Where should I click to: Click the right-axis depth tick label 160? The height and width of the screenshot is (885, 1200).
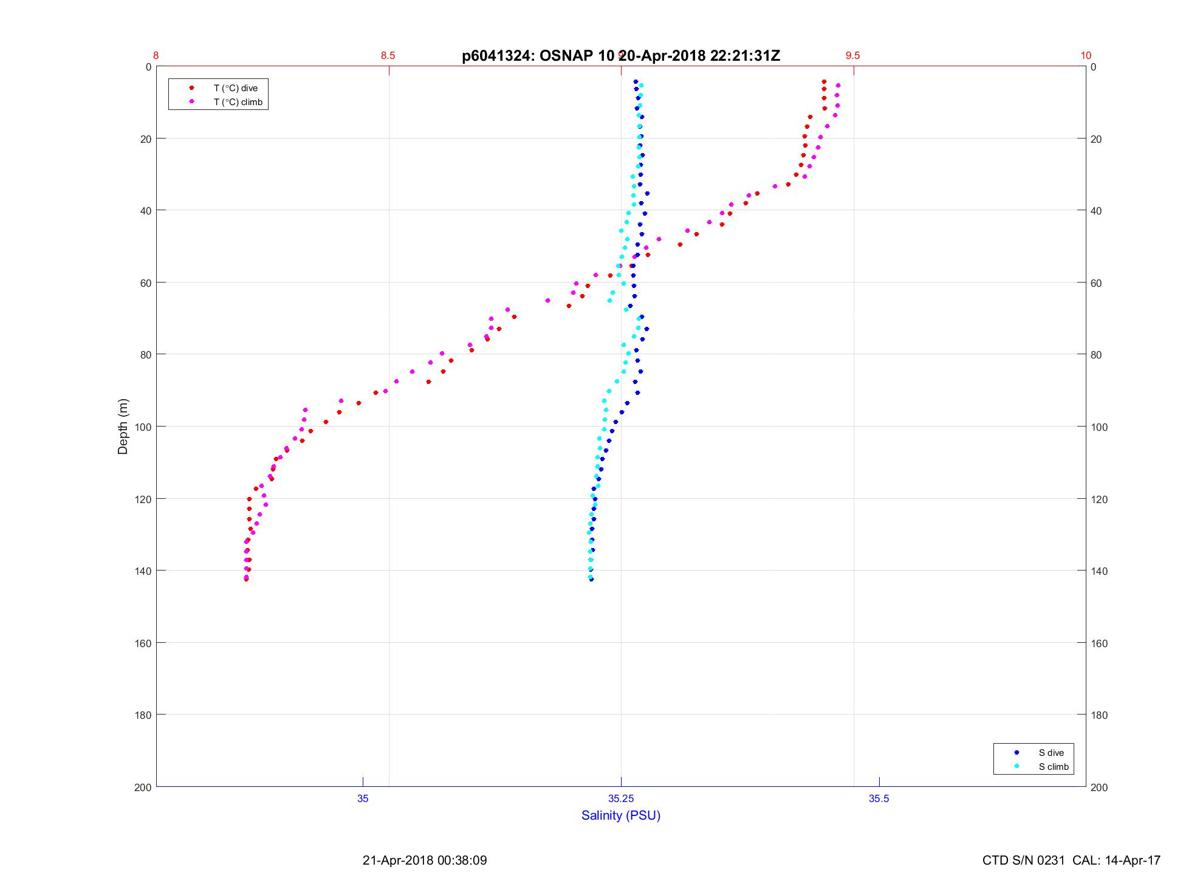click(1100, 643)
